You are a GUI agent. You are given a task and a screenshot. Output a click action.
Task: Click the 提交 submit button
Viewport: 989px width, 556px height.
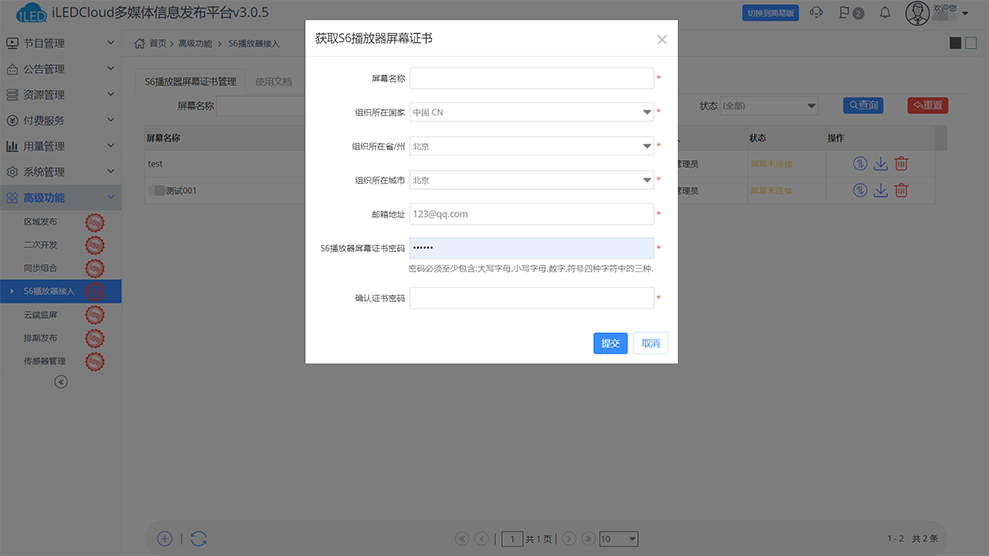click(x=610, y=343)
